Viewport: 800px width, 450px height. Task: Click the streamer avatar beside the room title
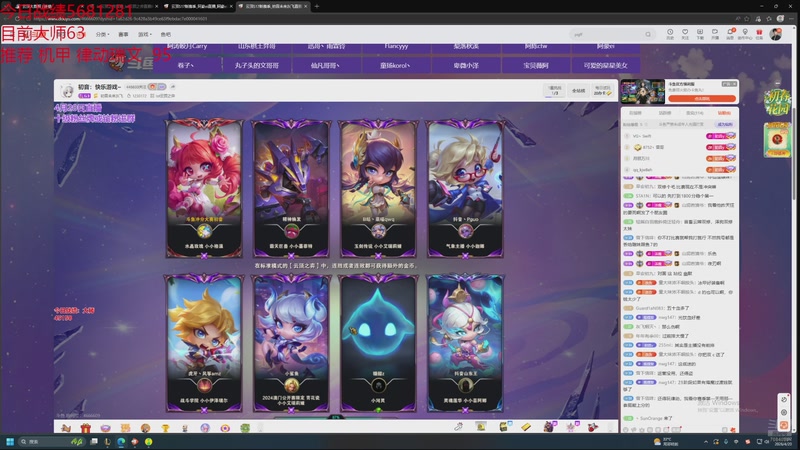(67, 90)
